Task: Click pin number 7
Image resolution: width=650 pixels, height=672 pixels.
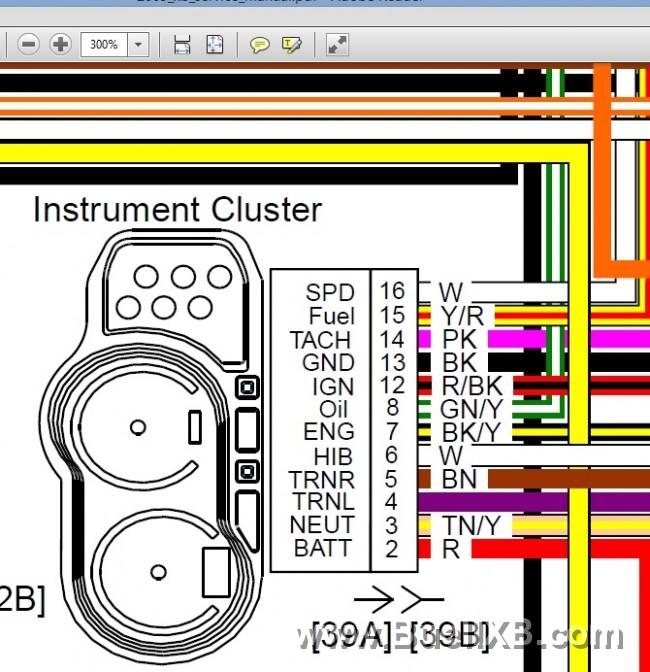Action: click(392, 432)
